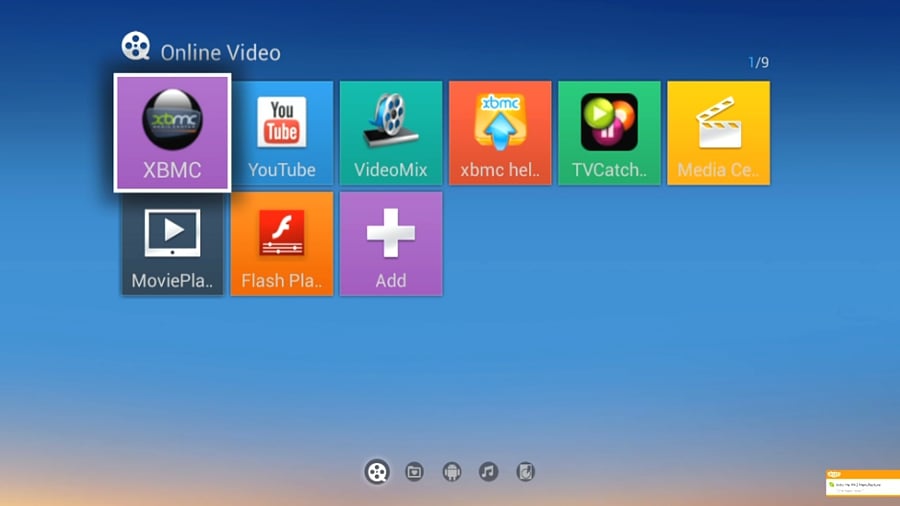Click the film reel icon beside Online Video
The height and width of the screenshot is (506, 900).
click(x=135, y=46)
